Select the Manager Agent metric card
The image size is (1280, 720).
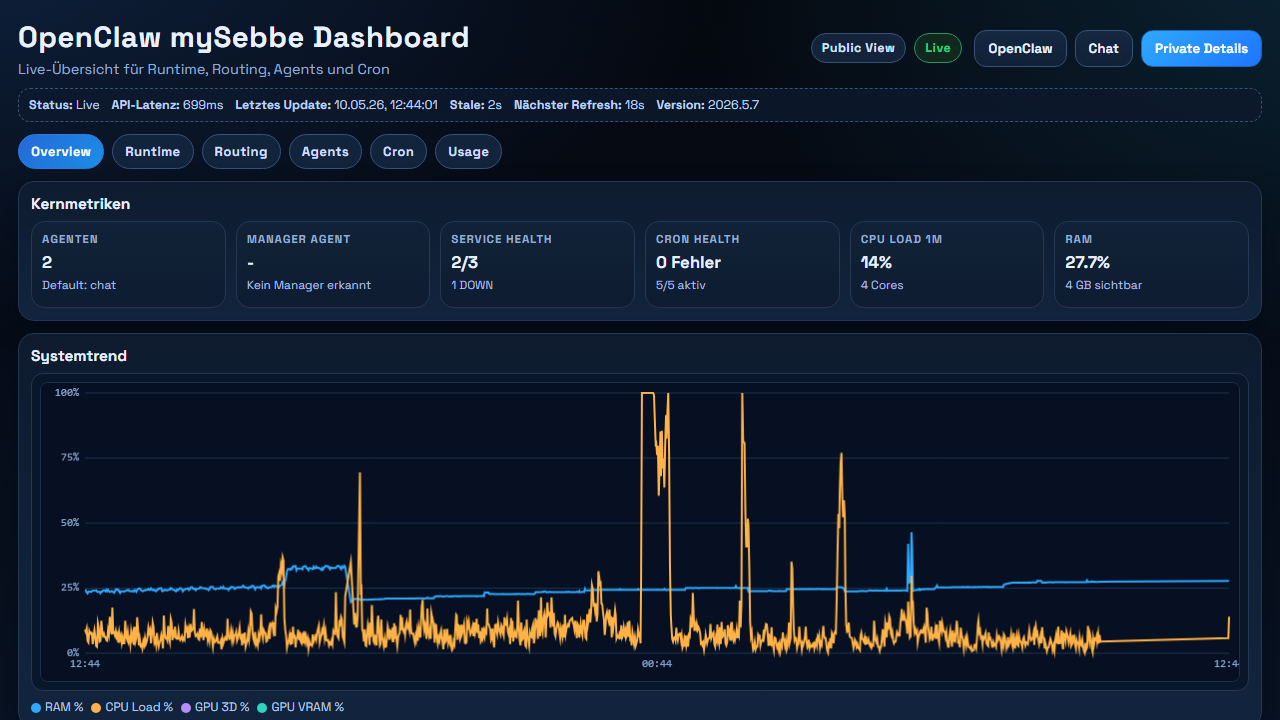[333, 264]
